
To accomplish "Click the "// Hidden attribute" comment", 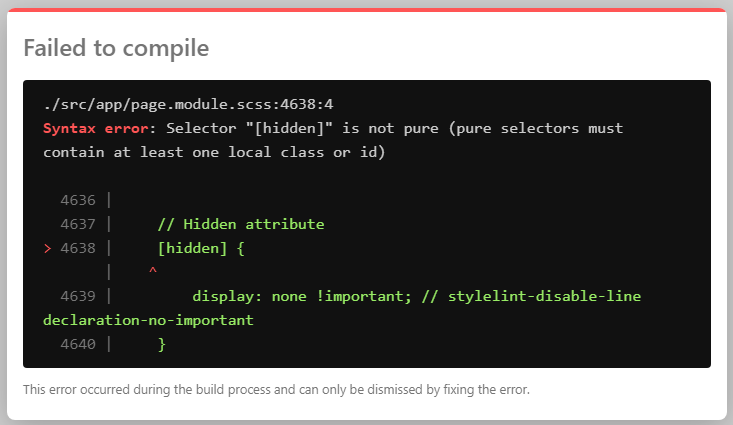I will 240,224.
